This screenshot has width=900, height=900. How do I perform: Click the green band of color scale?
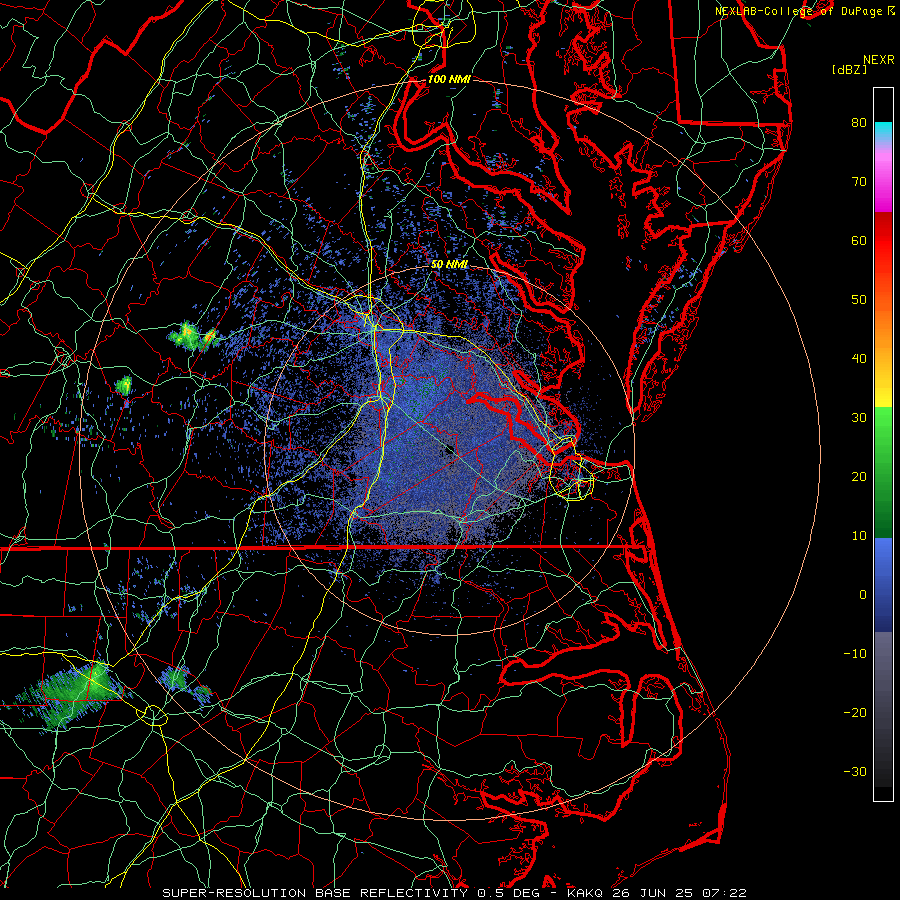point(883,472)
